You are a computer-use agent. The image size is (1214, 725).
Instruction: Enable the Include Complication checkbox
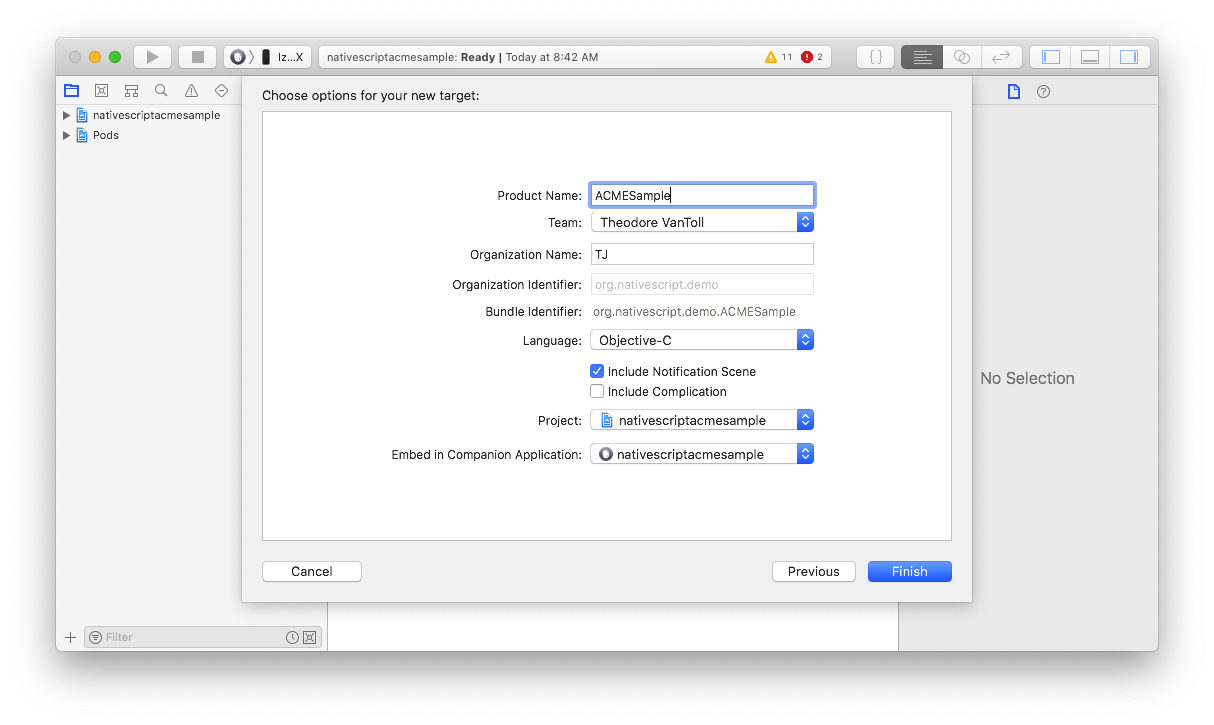(597, 392)
